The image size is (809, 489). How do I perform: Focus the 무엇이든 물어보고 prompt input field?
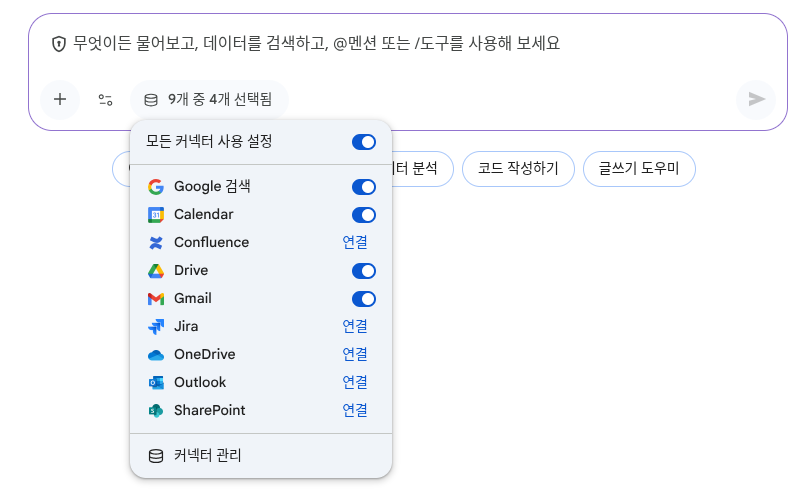point(400,44)
